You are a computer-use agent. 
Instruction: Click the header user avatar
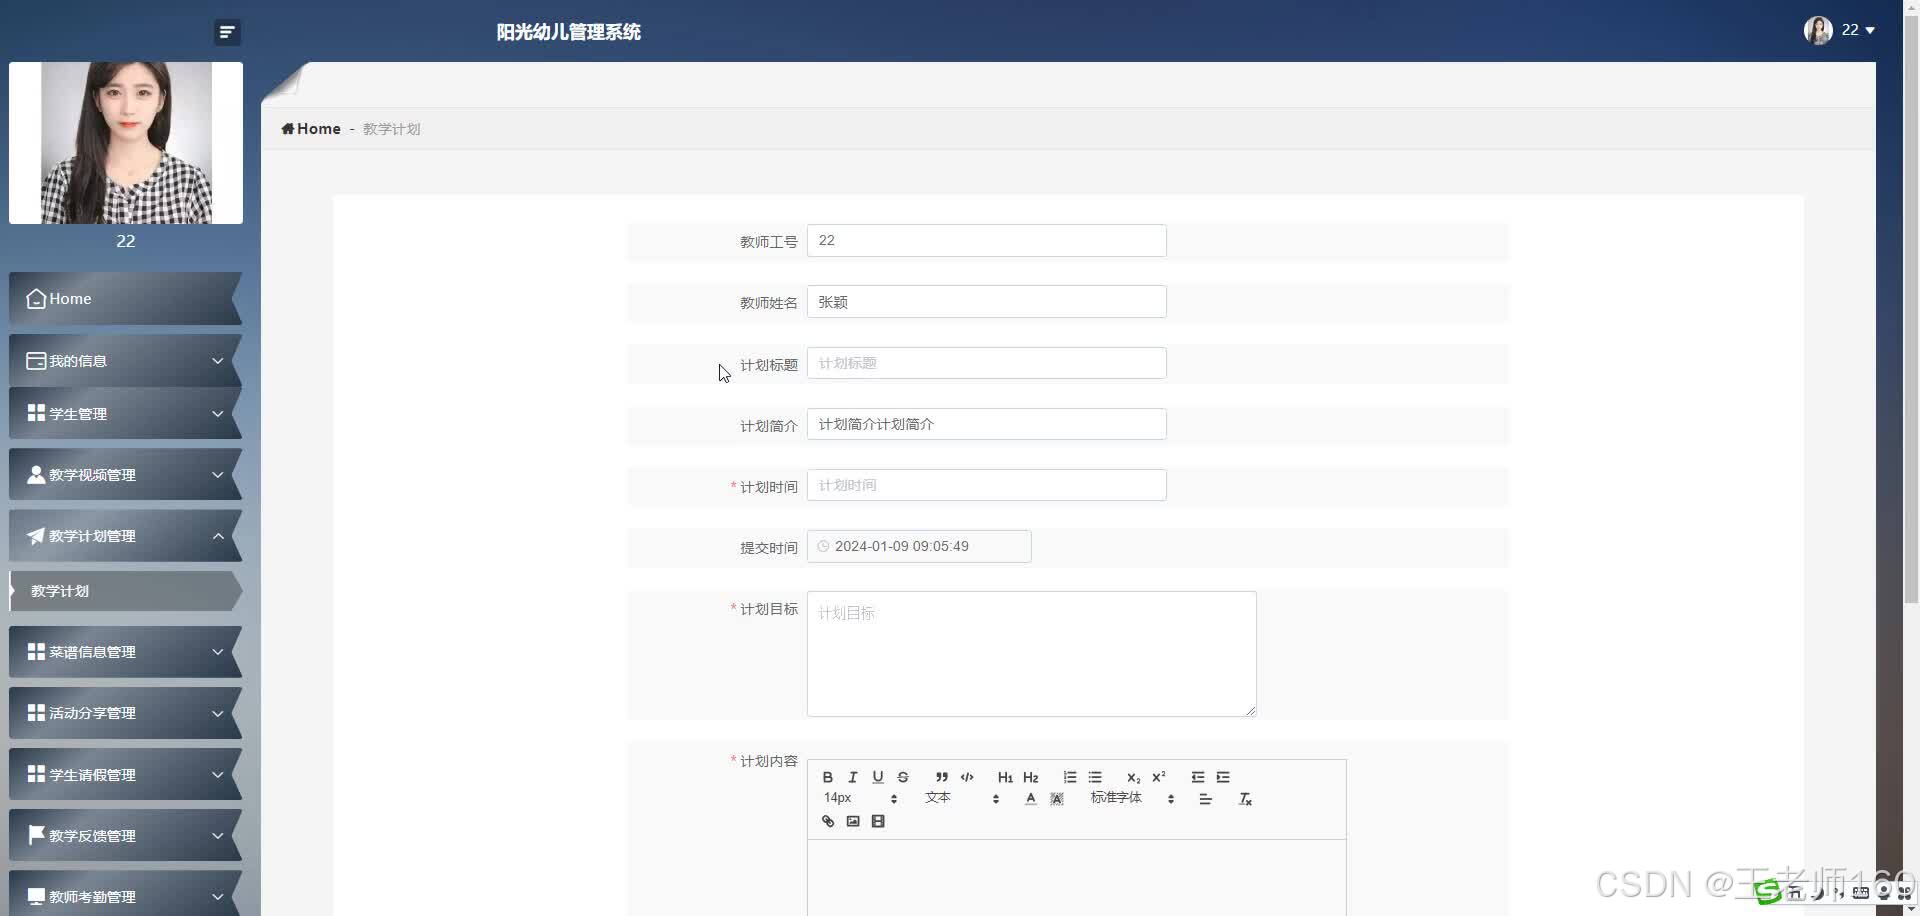coord(1818,30)
